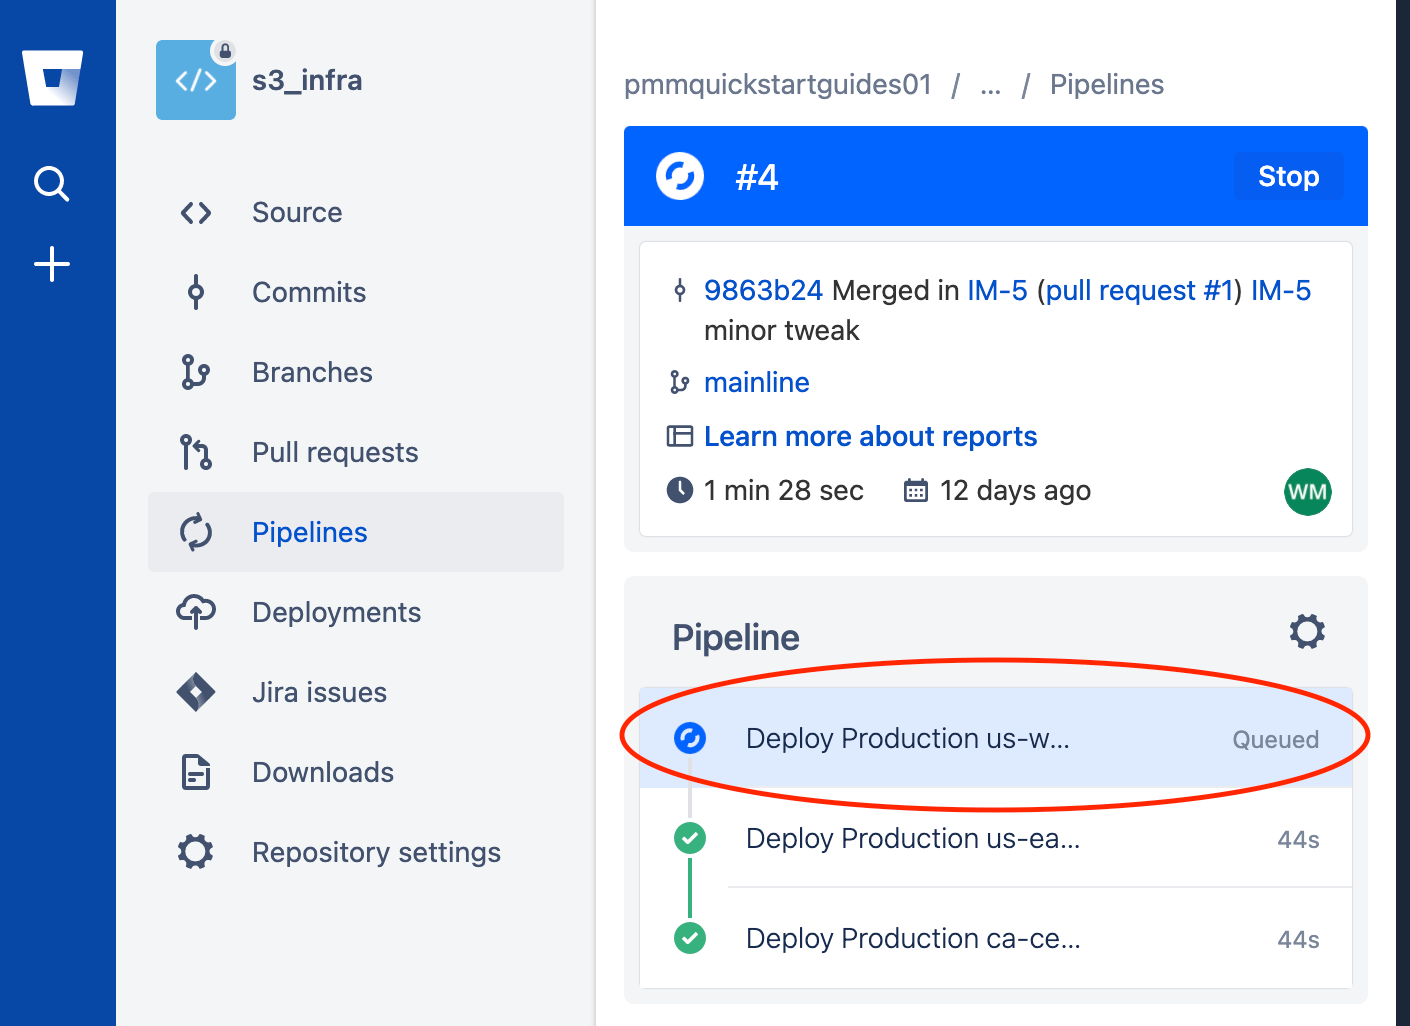
Task: Stop the running pipeline
Action: (x=1287, y=176)
